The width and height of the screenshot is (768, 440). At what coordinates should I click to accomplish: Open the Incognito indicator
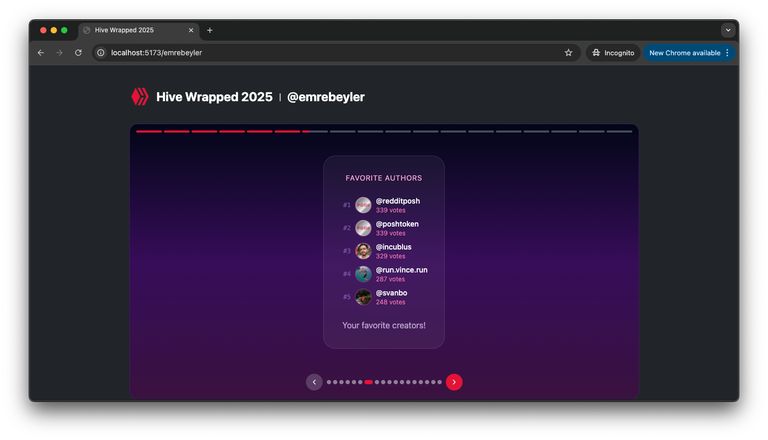click(x=613, y=52)
